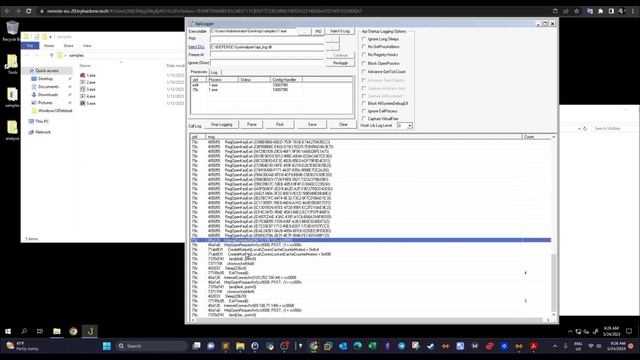Open Desktop in Explorer sidebar
This screenshot has height=360, width=640.
[x=45, y=79]
